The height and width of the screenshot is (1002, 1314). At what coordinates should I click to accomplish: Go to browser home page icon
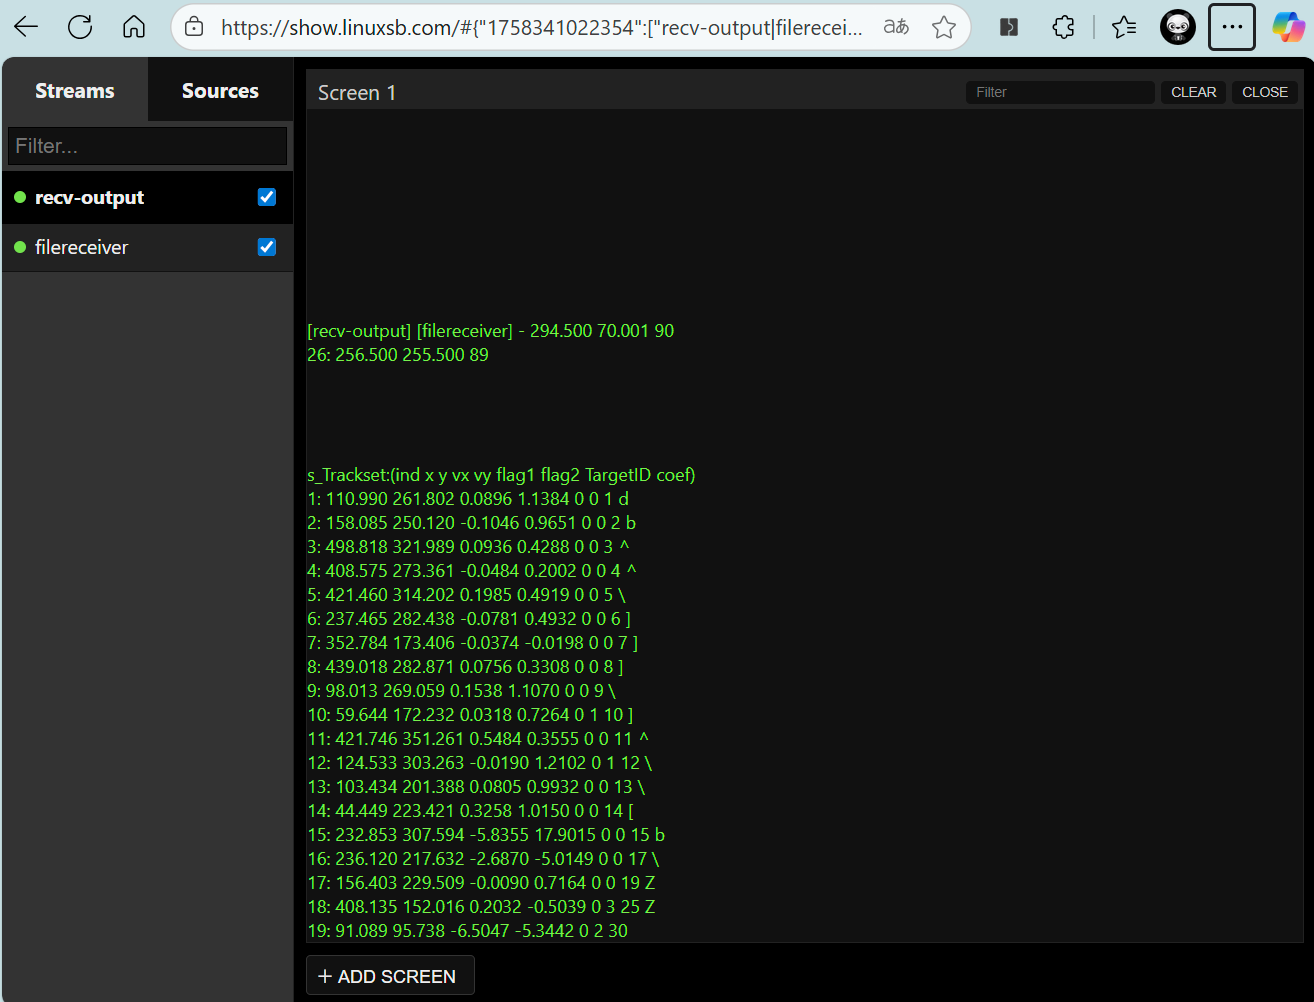click(x=134, y=28)
